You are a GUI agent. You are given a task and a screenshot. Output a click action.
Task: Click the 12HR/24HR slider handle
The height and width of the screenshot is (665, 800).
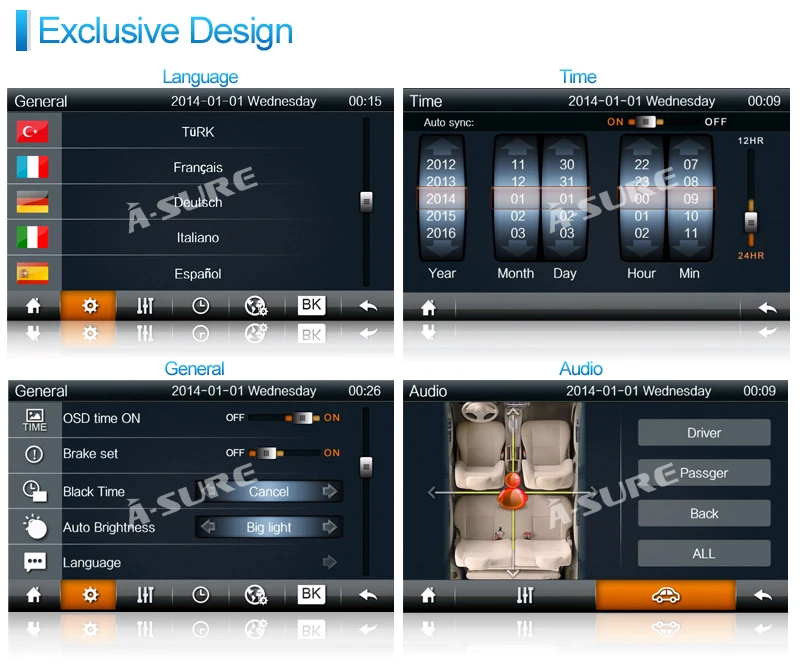point(751,222)
